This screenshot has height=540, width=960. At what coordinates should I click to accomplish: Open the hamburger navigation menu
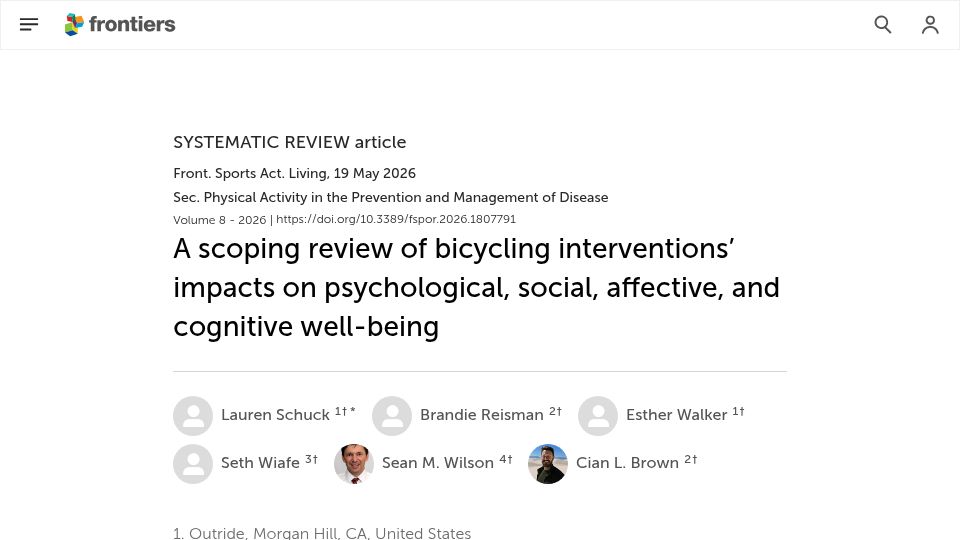[29, 24]
